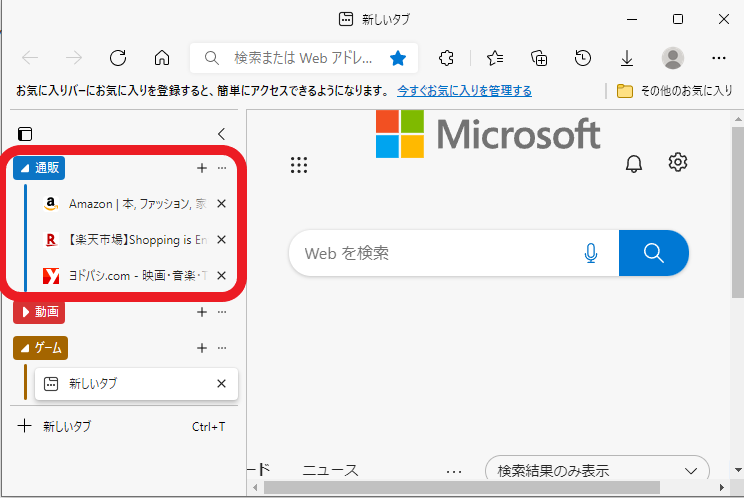The height and width of the screenshot is (498, 744).
Task: Add a new tab to the 通販 group
Action: (x=202, y=168)
